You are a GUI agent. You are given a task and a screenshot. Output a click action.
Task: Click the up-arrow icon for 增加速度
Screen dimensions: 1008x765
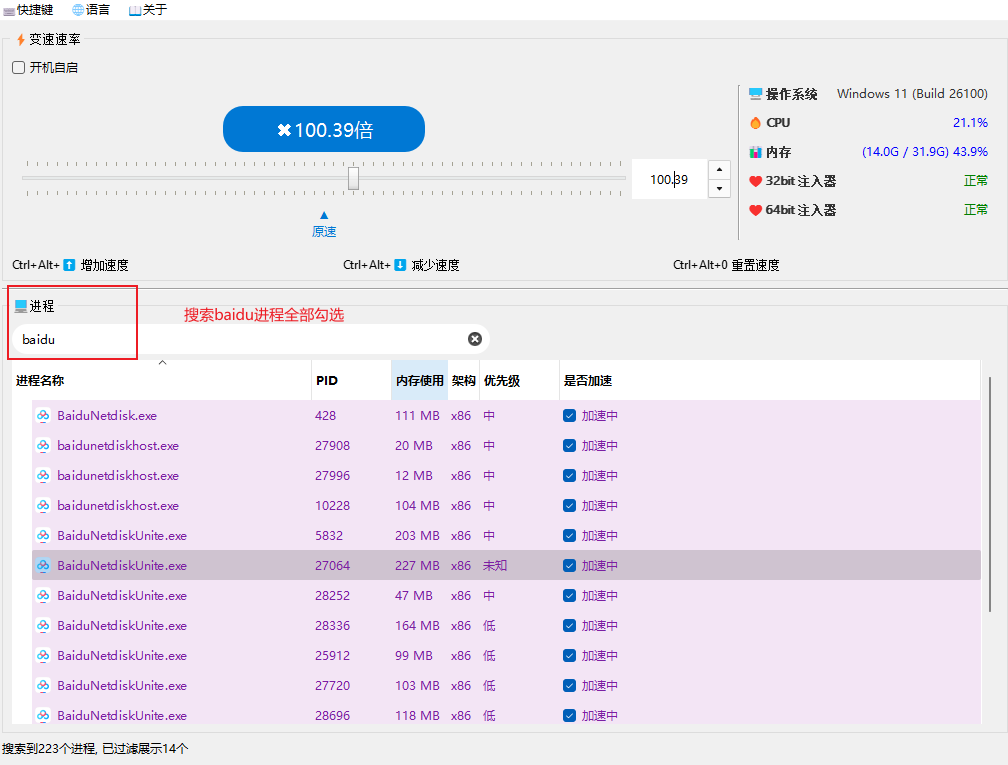click(x=69, y=265)
